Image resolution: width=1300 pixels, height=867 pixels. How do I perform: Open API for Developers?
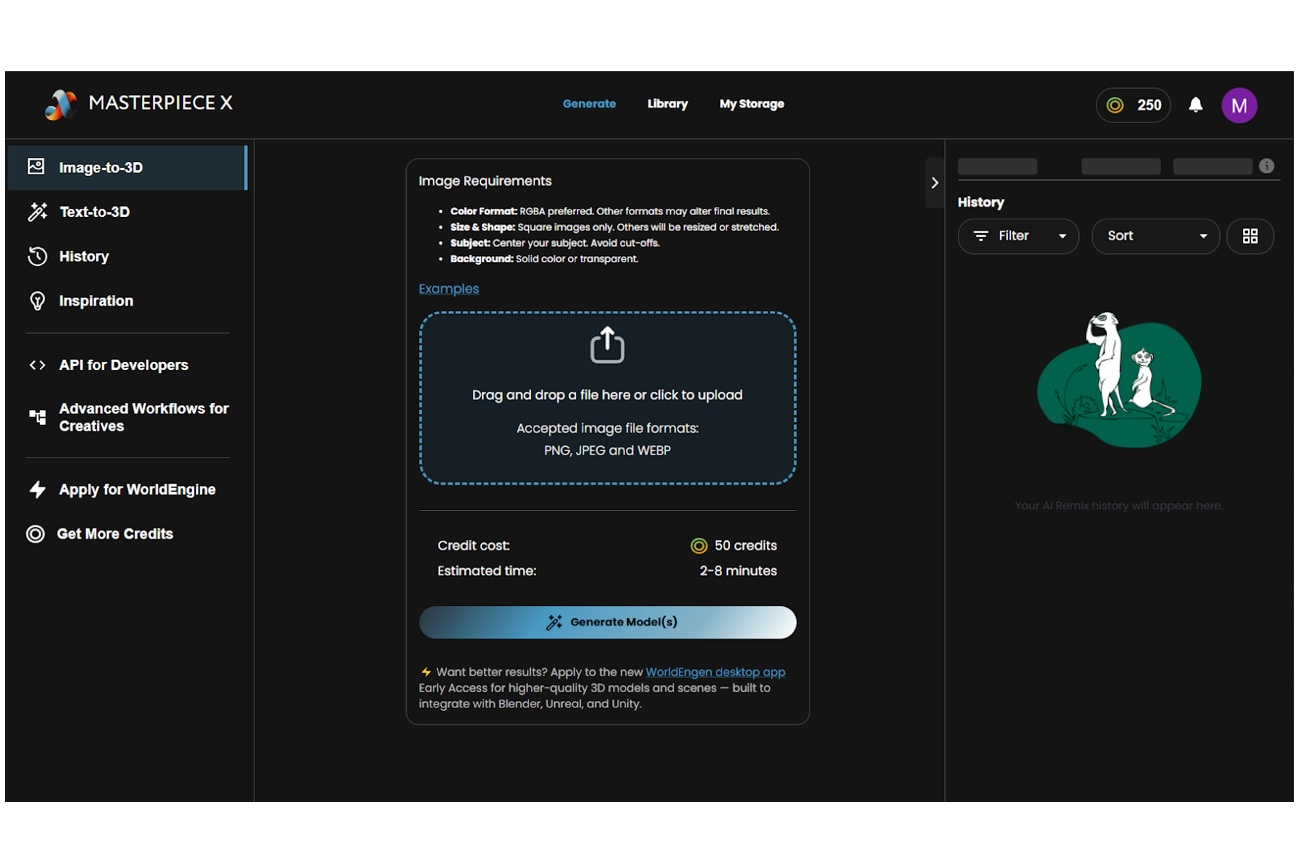[123, 365]
